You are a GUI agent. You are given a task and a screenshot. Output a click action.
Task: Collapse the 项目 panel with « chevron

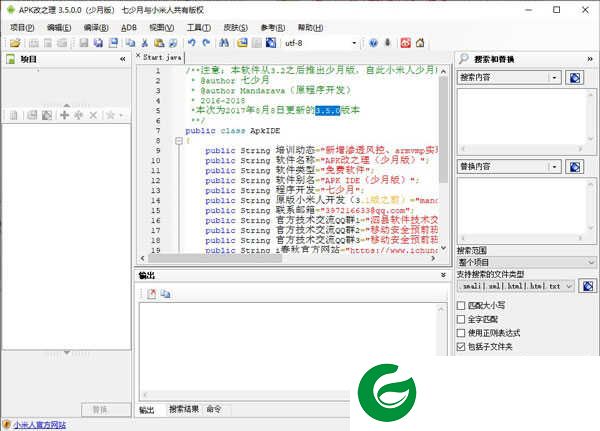(122, 59)
